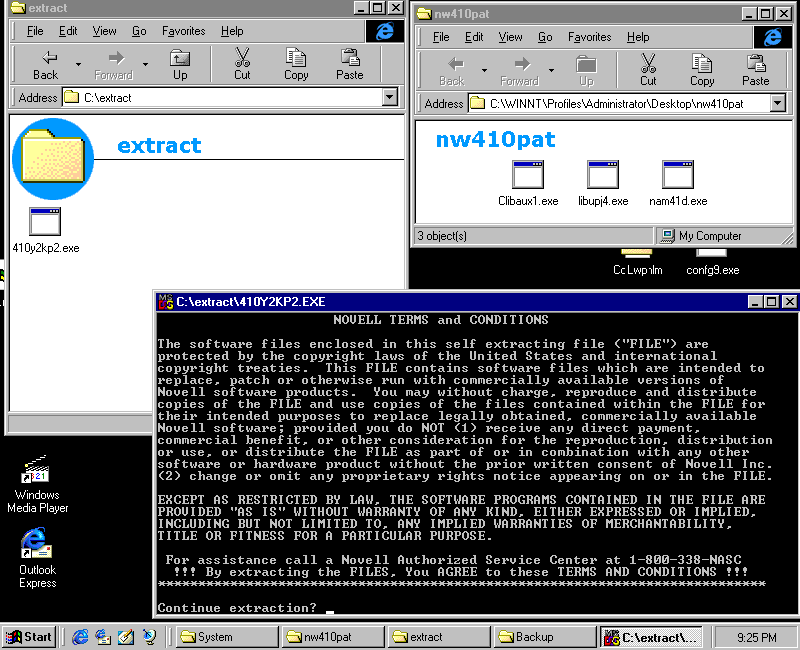Click Cut scissors in extract window
800x650 pixels.
pos(242,57)
